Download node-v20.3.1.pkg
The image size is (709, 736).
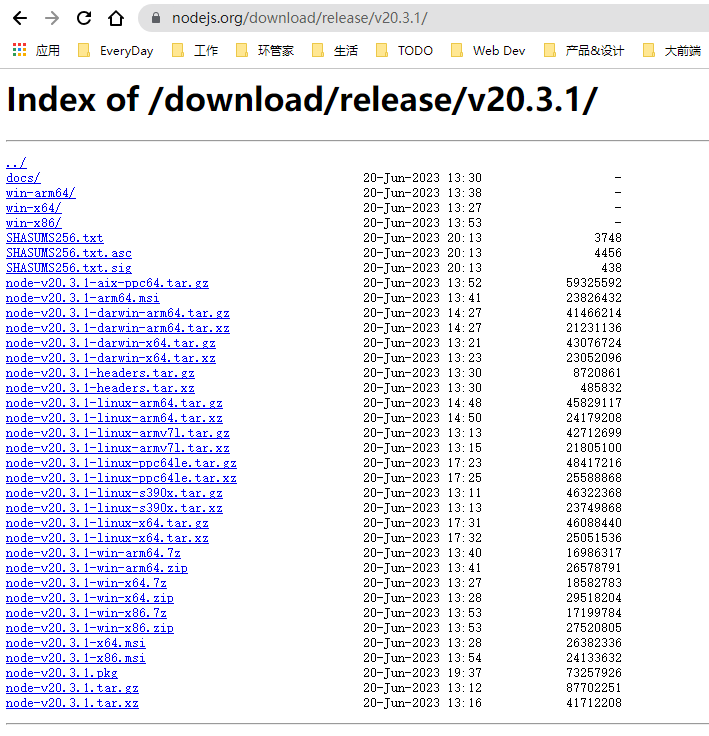(x=62, y=674)
